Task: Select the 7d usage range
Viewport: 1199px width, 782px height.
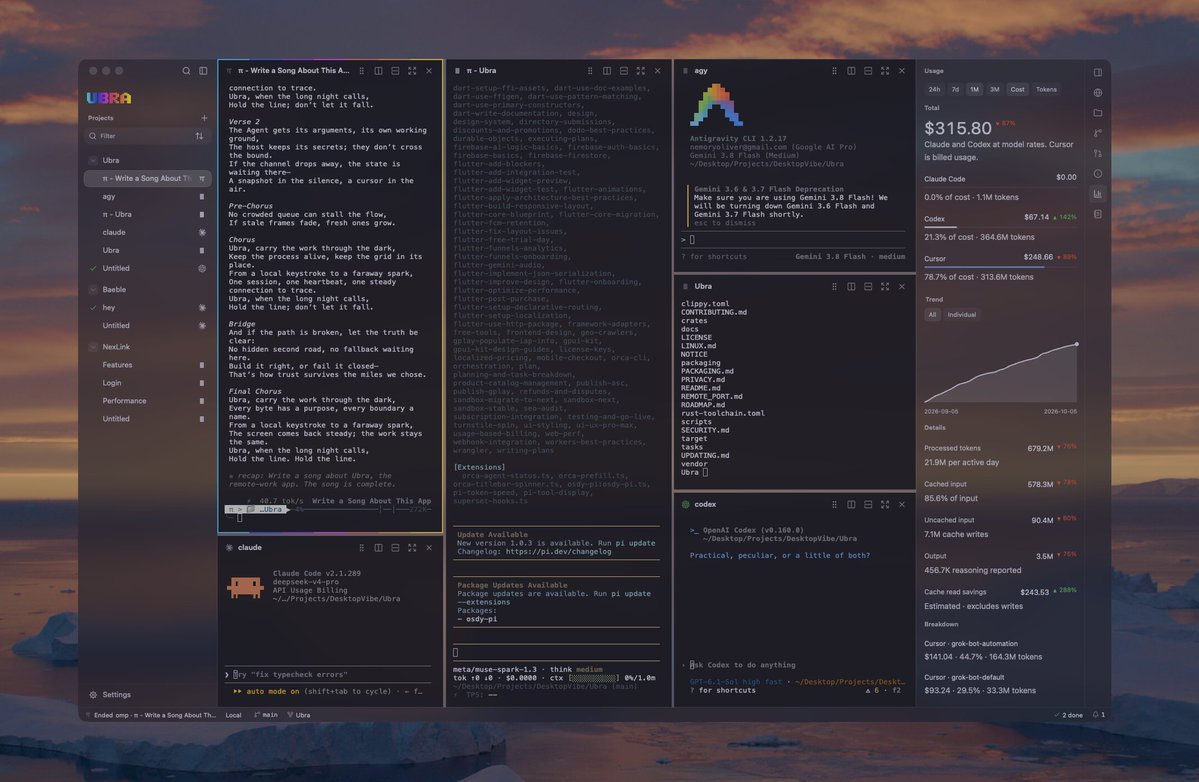Action: [x=955, y=89]
